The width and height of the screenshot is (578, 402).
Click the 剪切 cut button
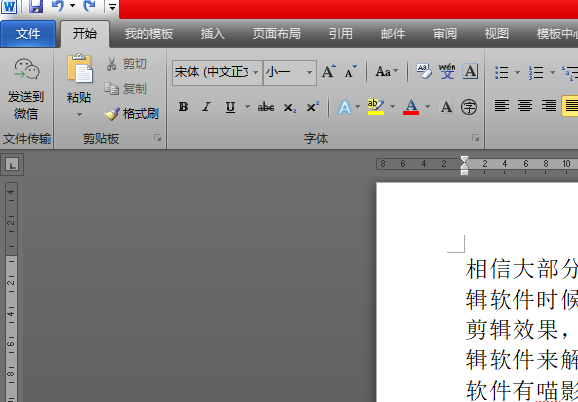126,64
